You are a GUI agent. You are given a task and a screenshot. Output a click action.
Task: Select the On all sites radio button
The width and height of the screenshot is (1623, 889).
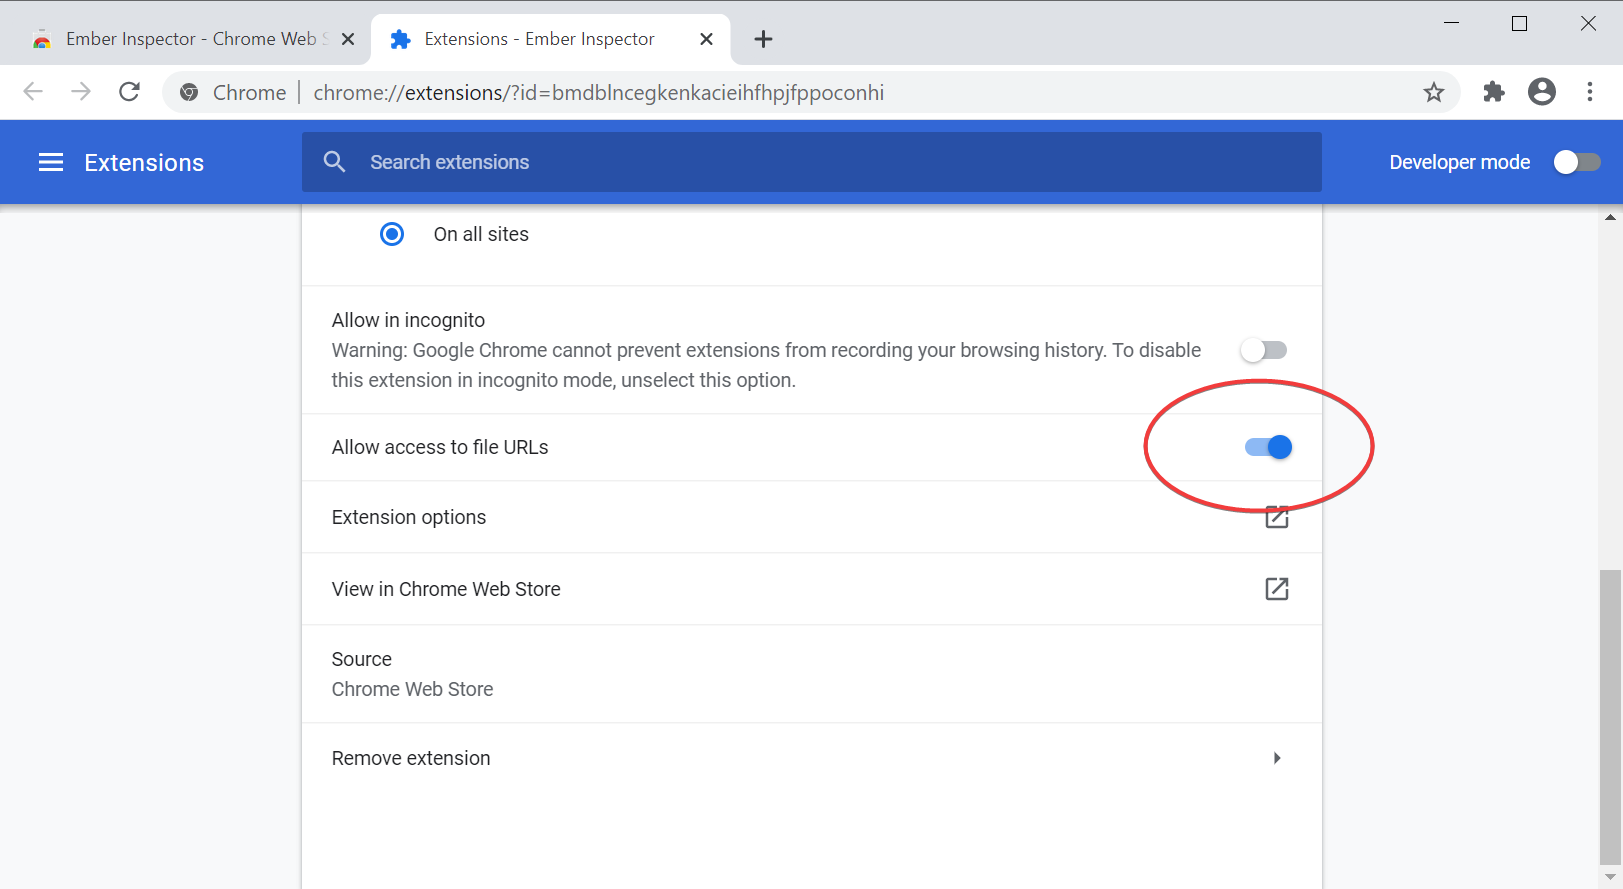click(392, 234)
